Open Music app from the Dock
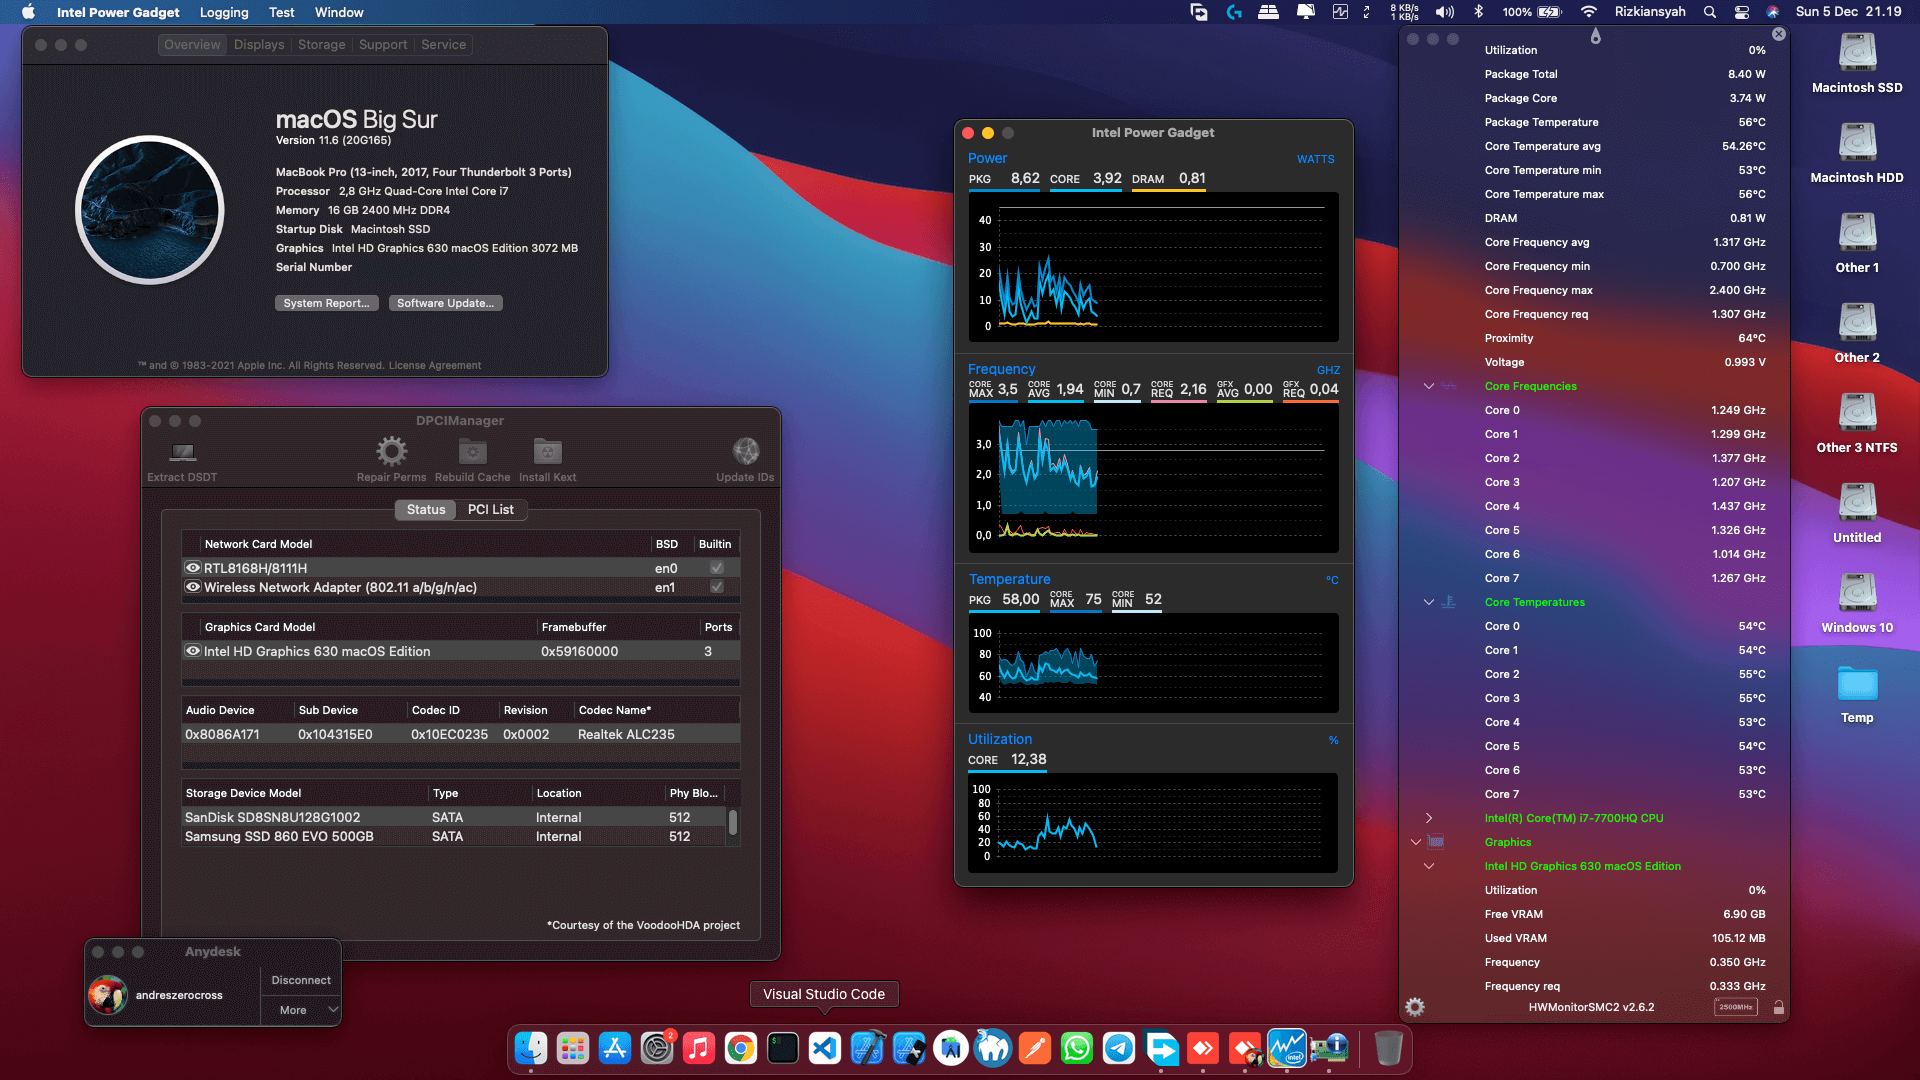Image resolution: width=1920 pixels, height=1080 pixels. (699, 1048)
